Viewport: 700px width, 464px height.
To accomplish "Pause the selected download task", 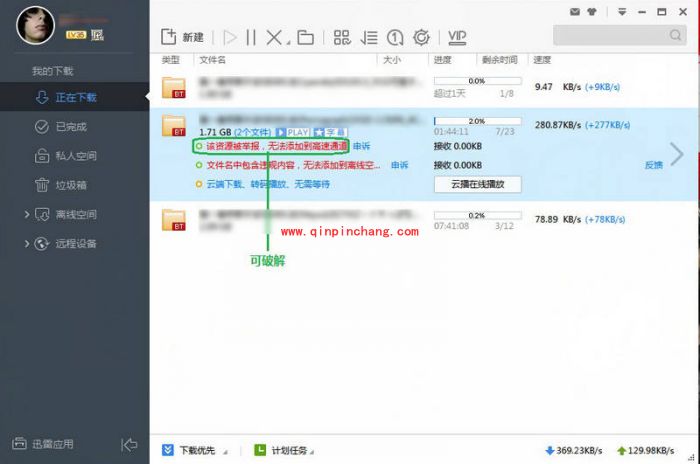I will click(251, 37).
